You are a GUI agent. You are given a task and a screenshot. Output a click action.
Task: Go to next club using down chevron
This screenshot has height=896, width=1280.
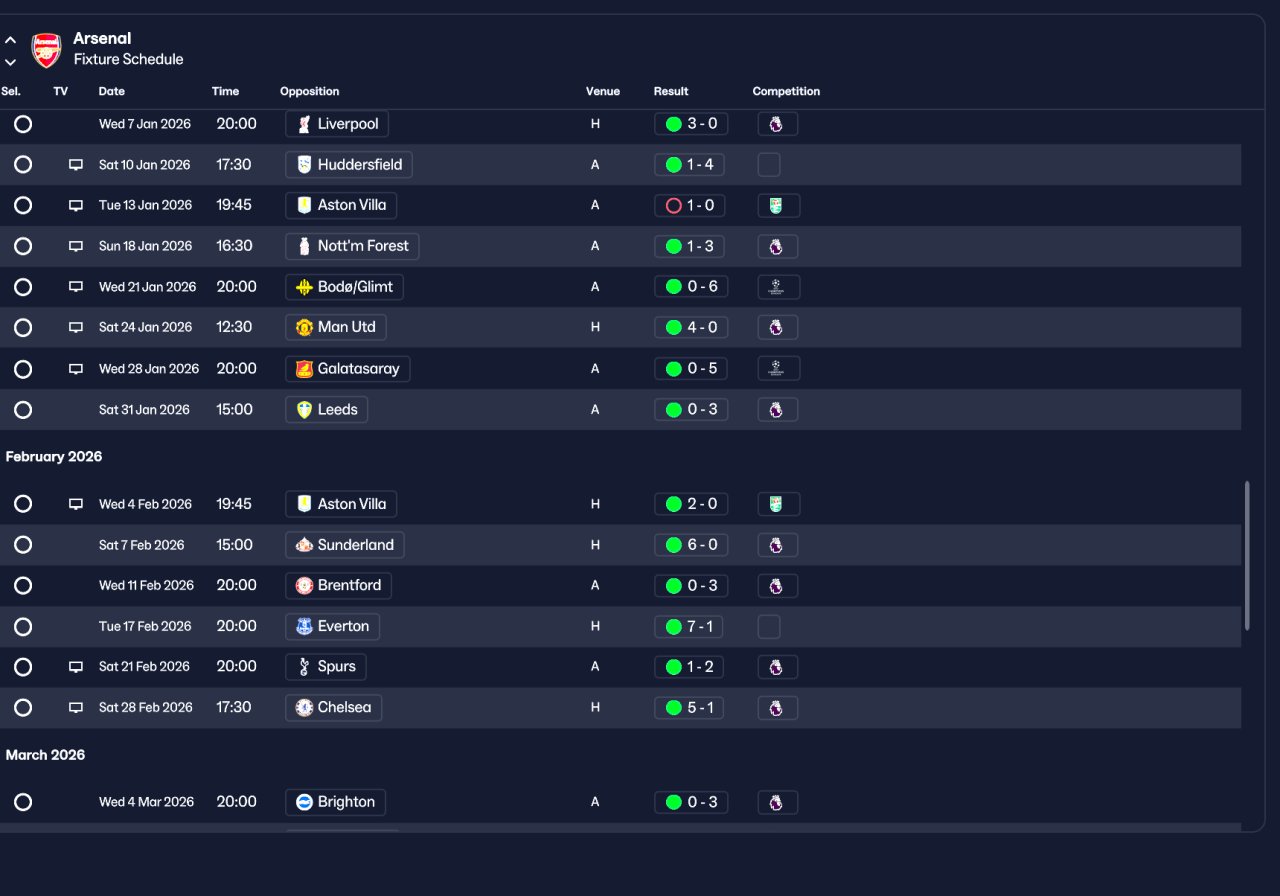tap(10, 62)
